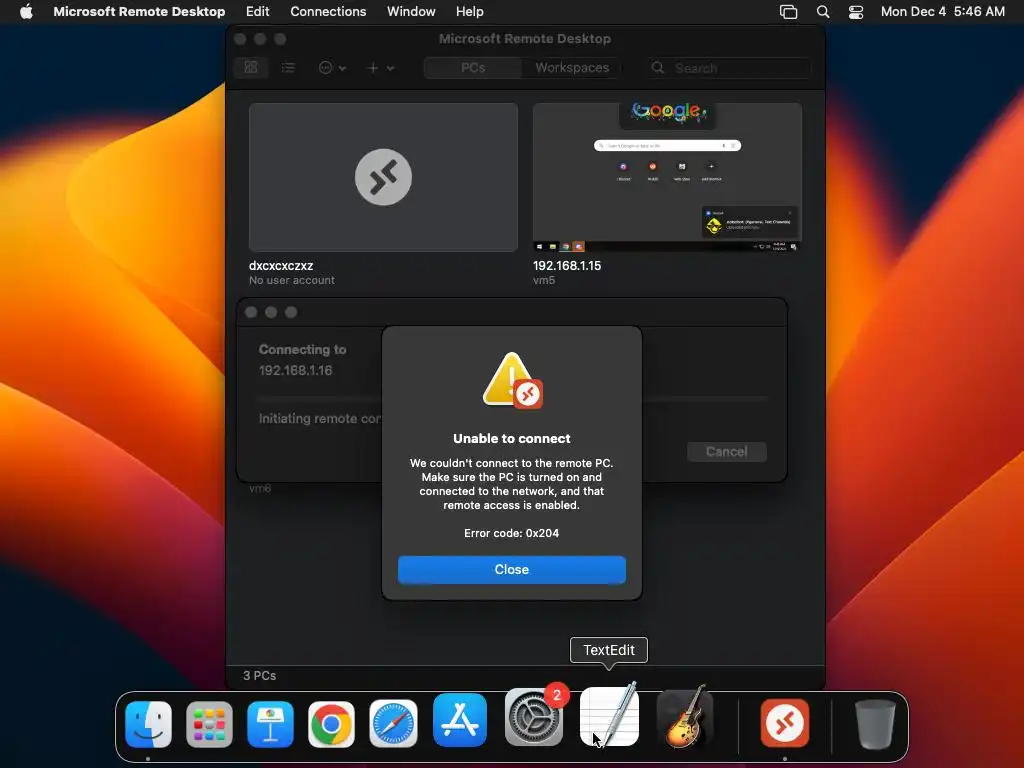The height and width of the screenshot is (768, 1024).
Task: Close the Unable to connect dialog
Action: [x=511, y=569]
